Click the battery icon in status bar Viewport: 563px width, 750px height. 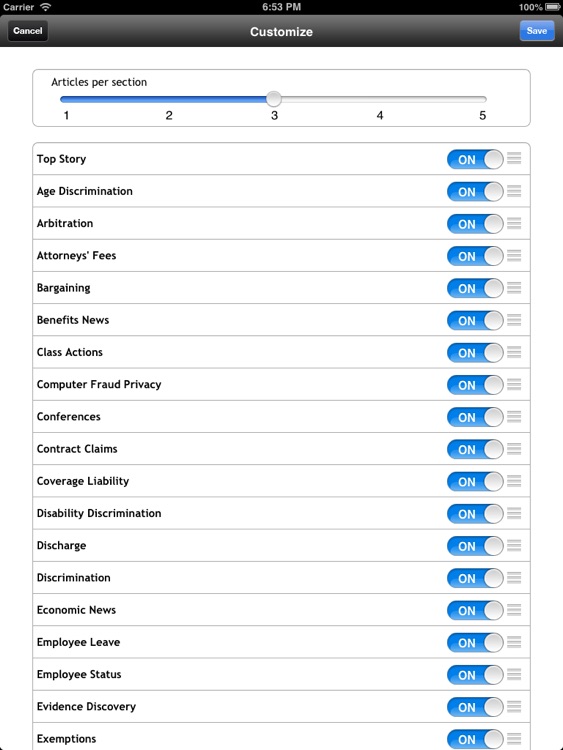point(552,7)
